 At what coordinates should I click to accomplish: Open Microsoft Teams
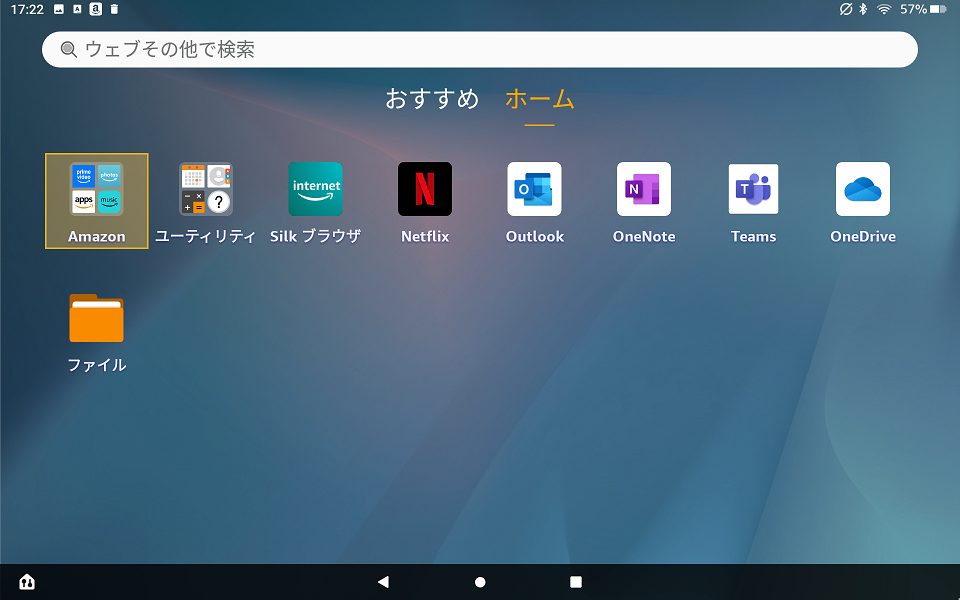(753, 189)
